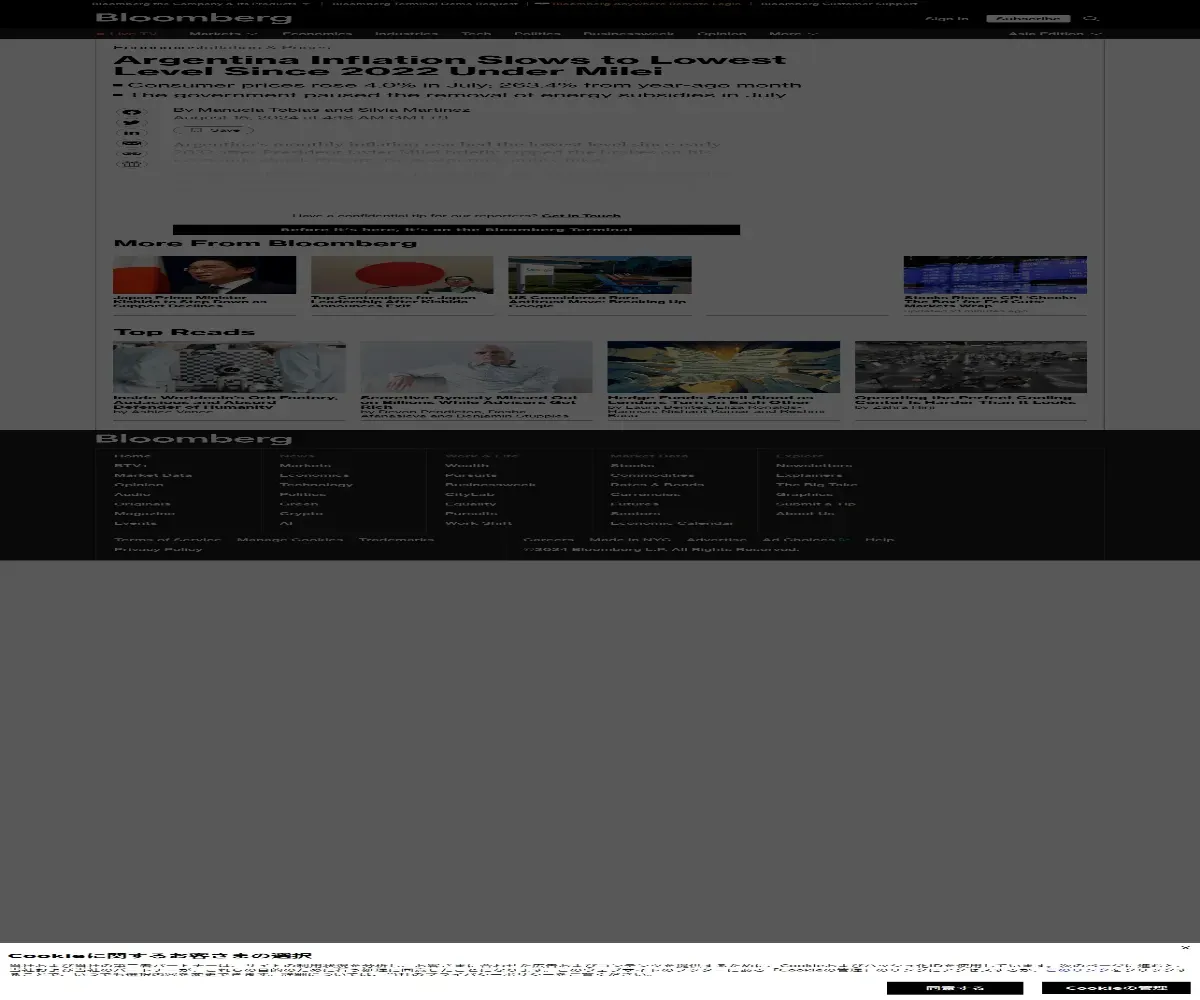1200x1000 pixels.
Task: Click the Cookie management button in the banner
Action: [x=1116, y=988]
